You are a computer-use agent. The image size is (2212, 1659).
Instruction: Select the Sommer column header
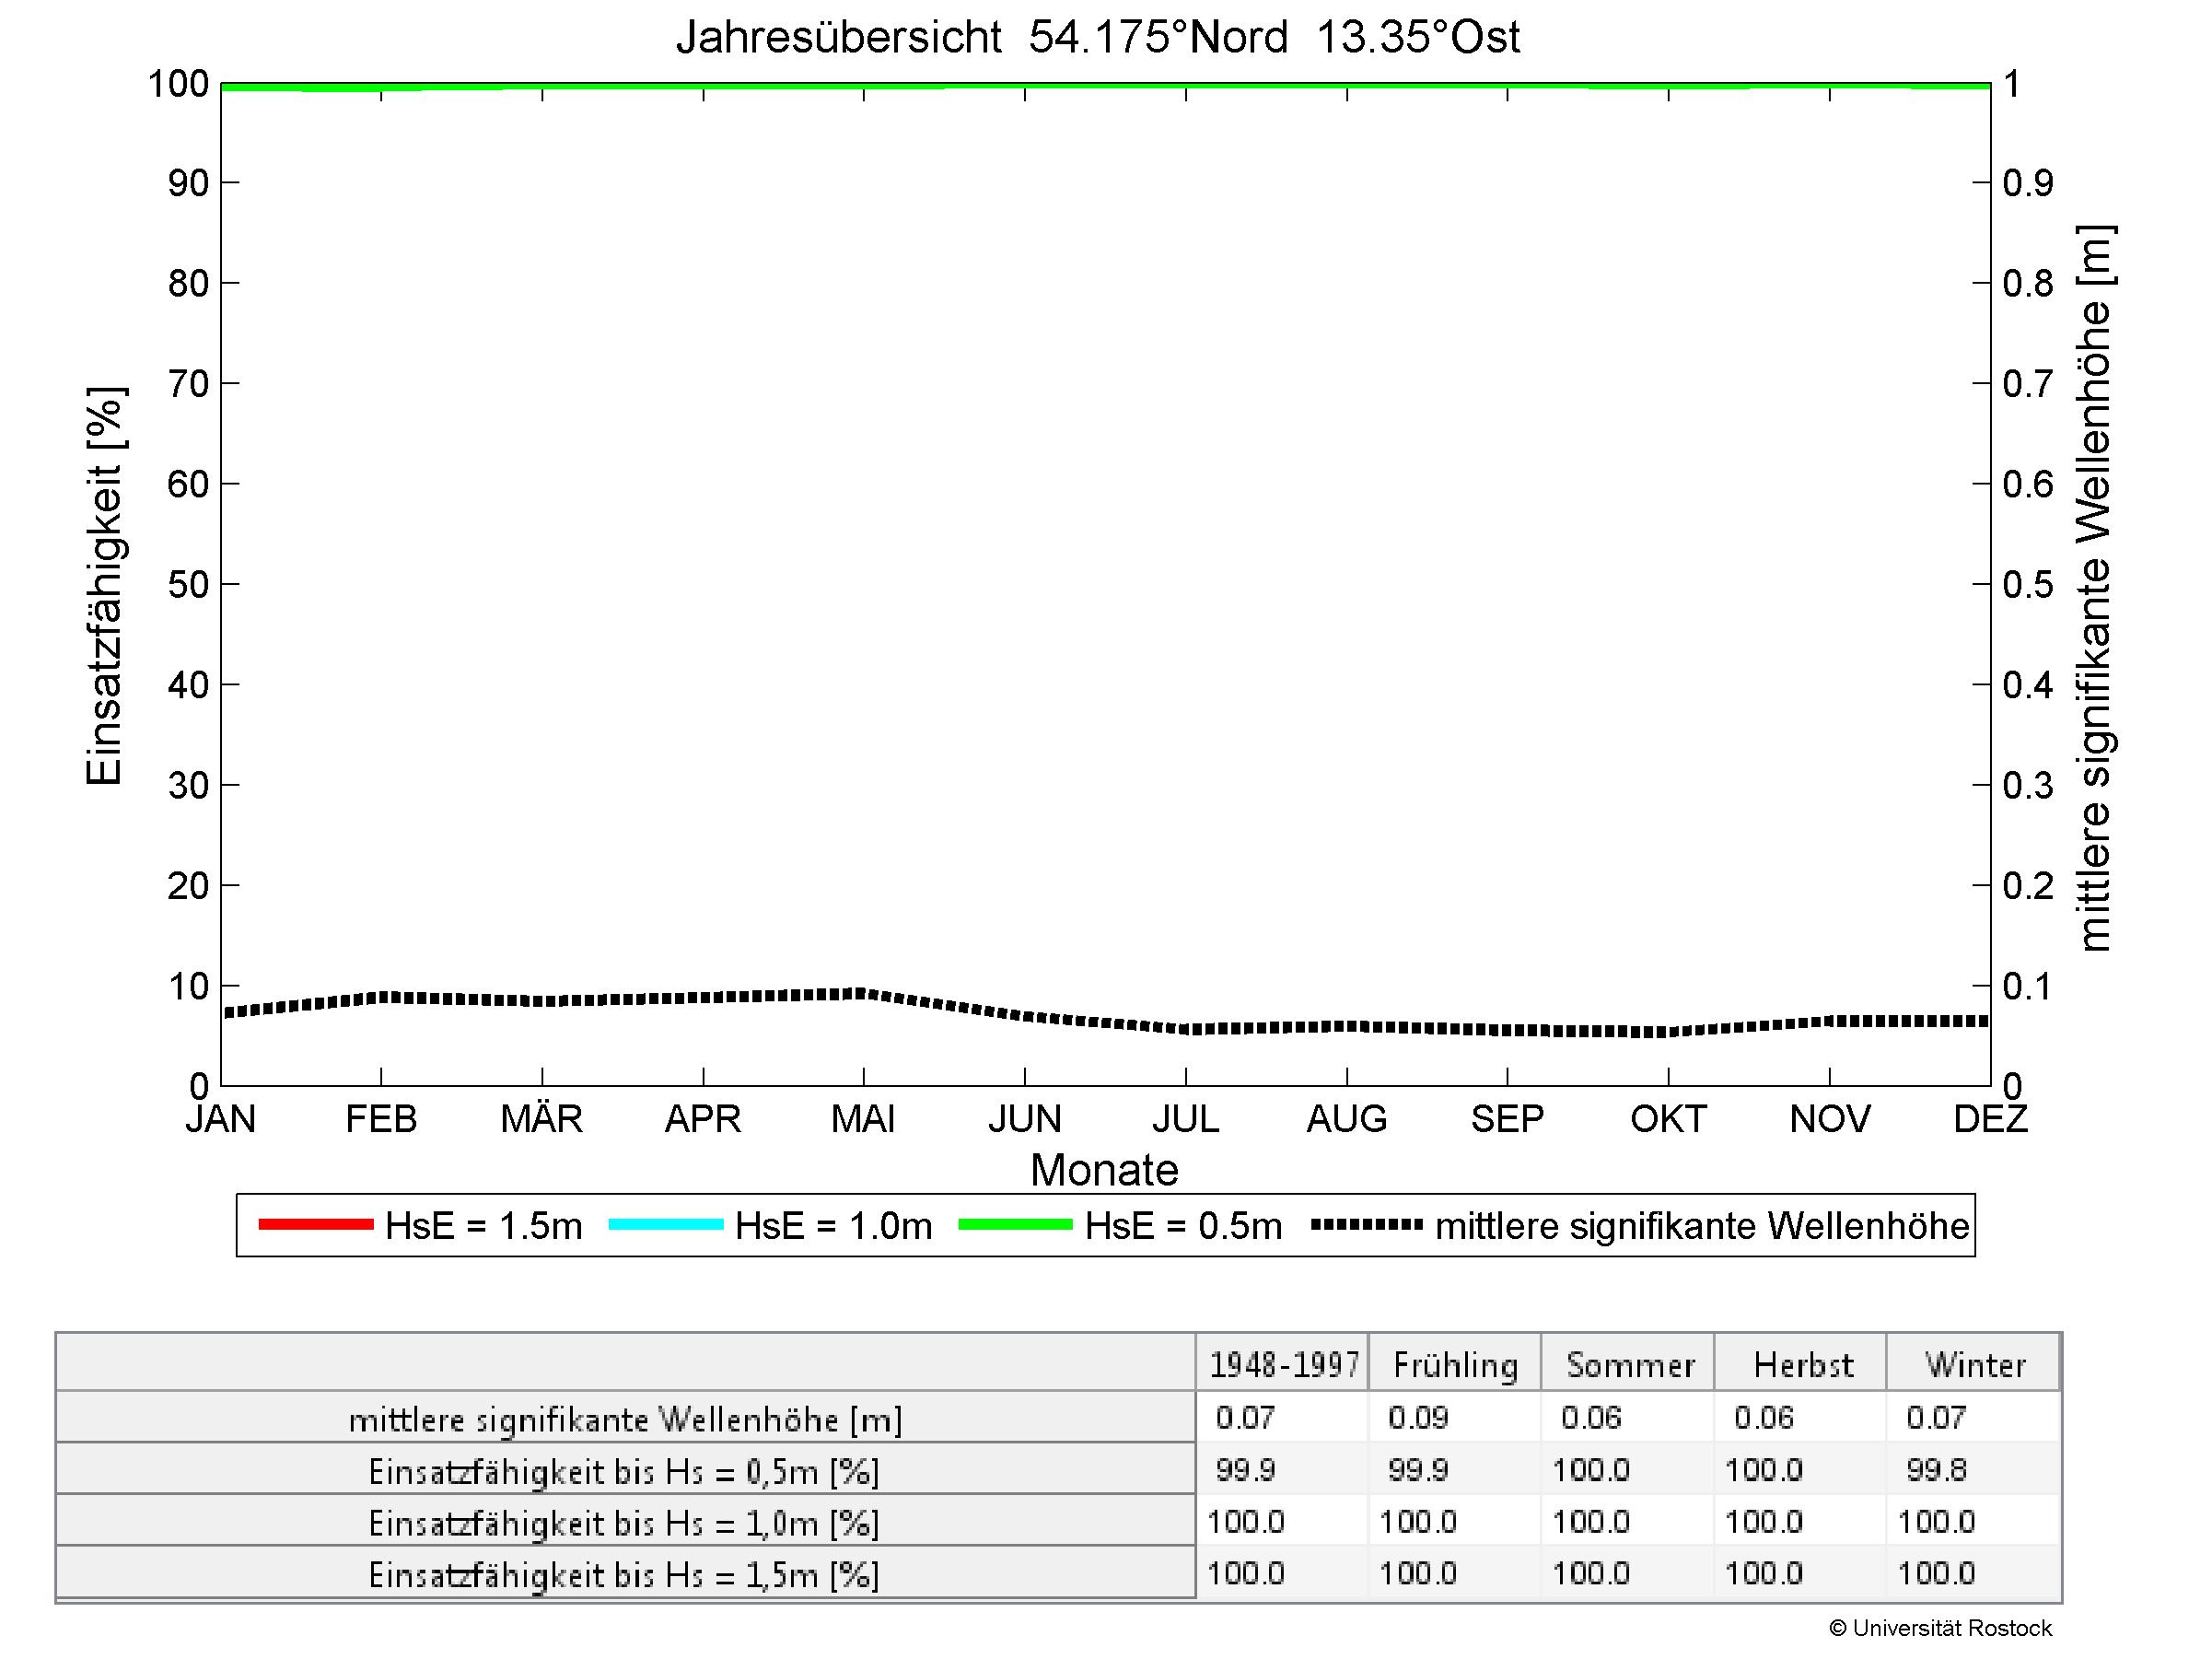1630,1365
